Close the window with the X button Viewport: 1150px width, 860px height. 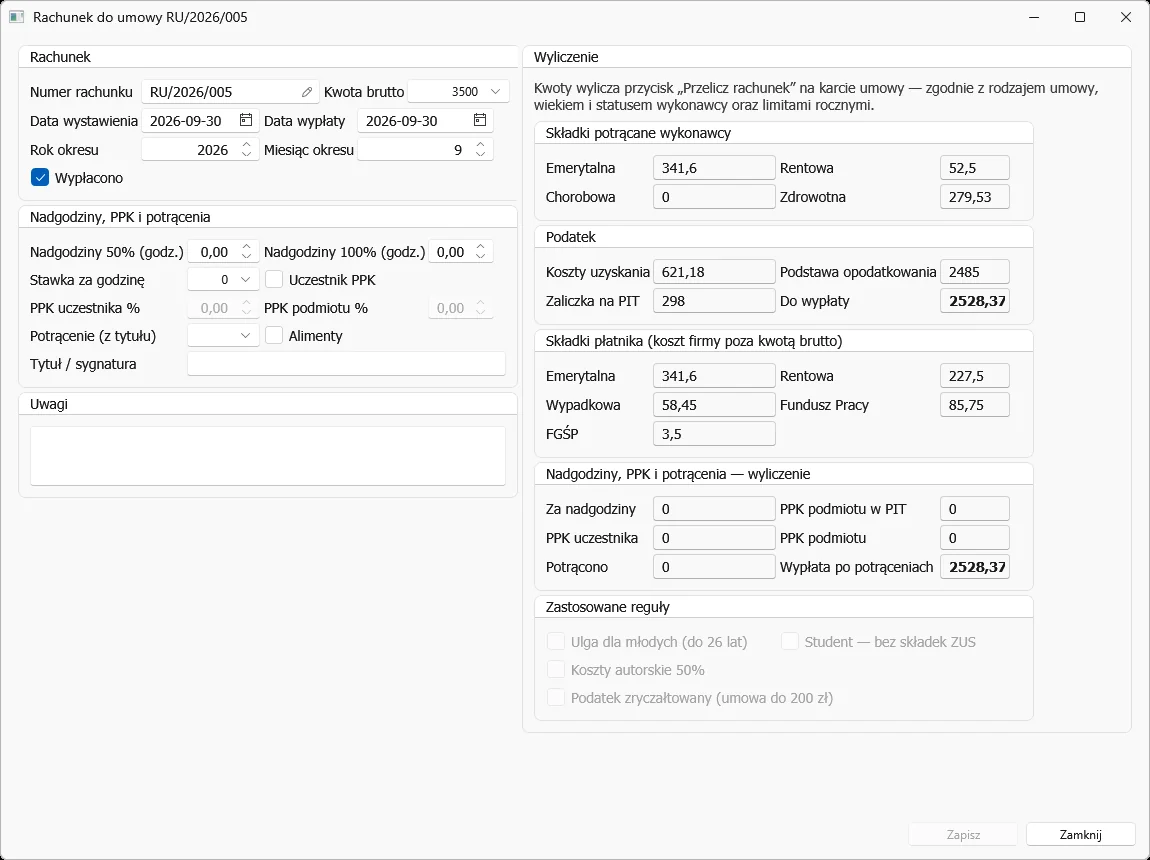[1126, 17]
